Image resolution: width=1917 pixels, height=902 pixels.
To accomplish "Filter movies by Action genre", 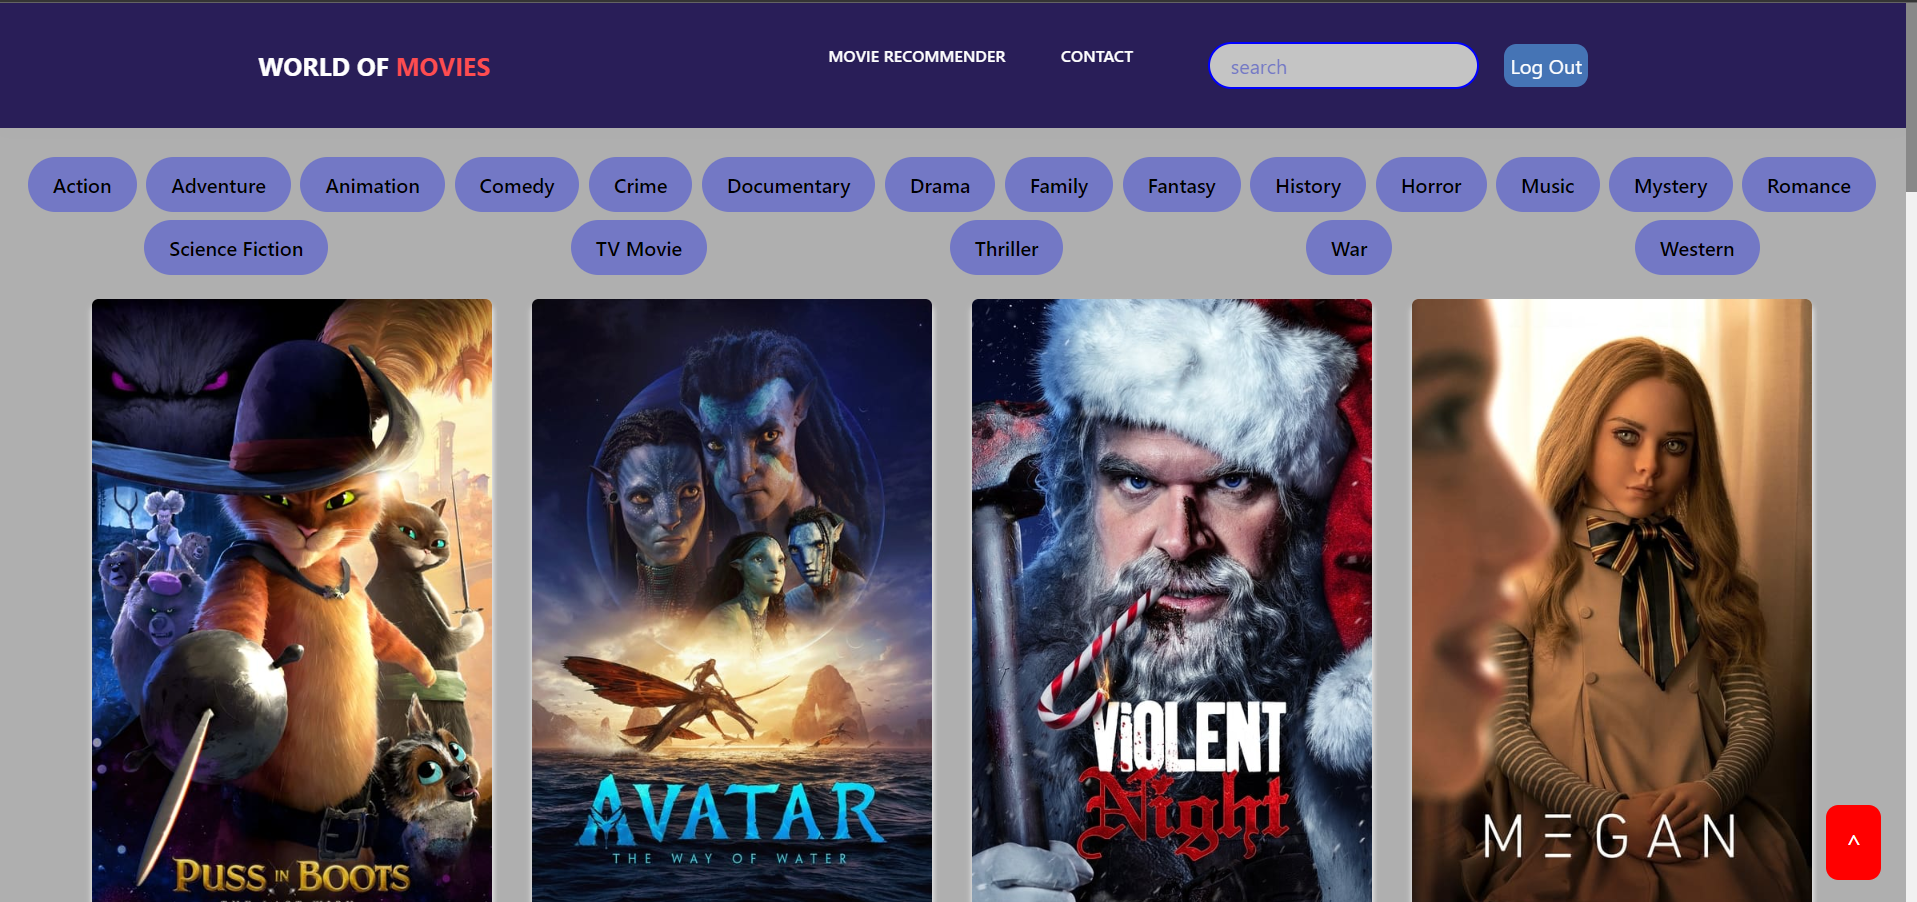I will (x=82, y=185).
